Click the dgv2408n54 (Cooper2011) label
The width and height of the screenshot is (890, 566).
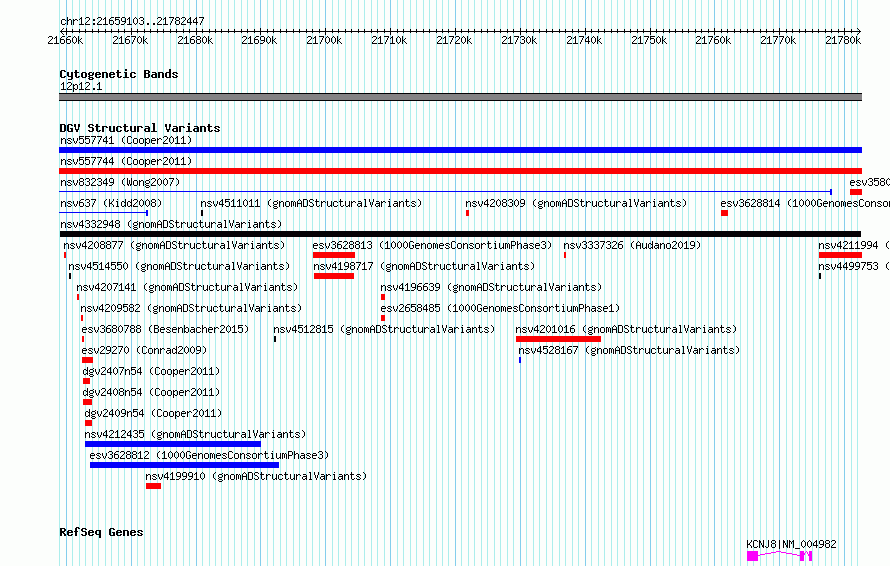(x=152, y=392)
